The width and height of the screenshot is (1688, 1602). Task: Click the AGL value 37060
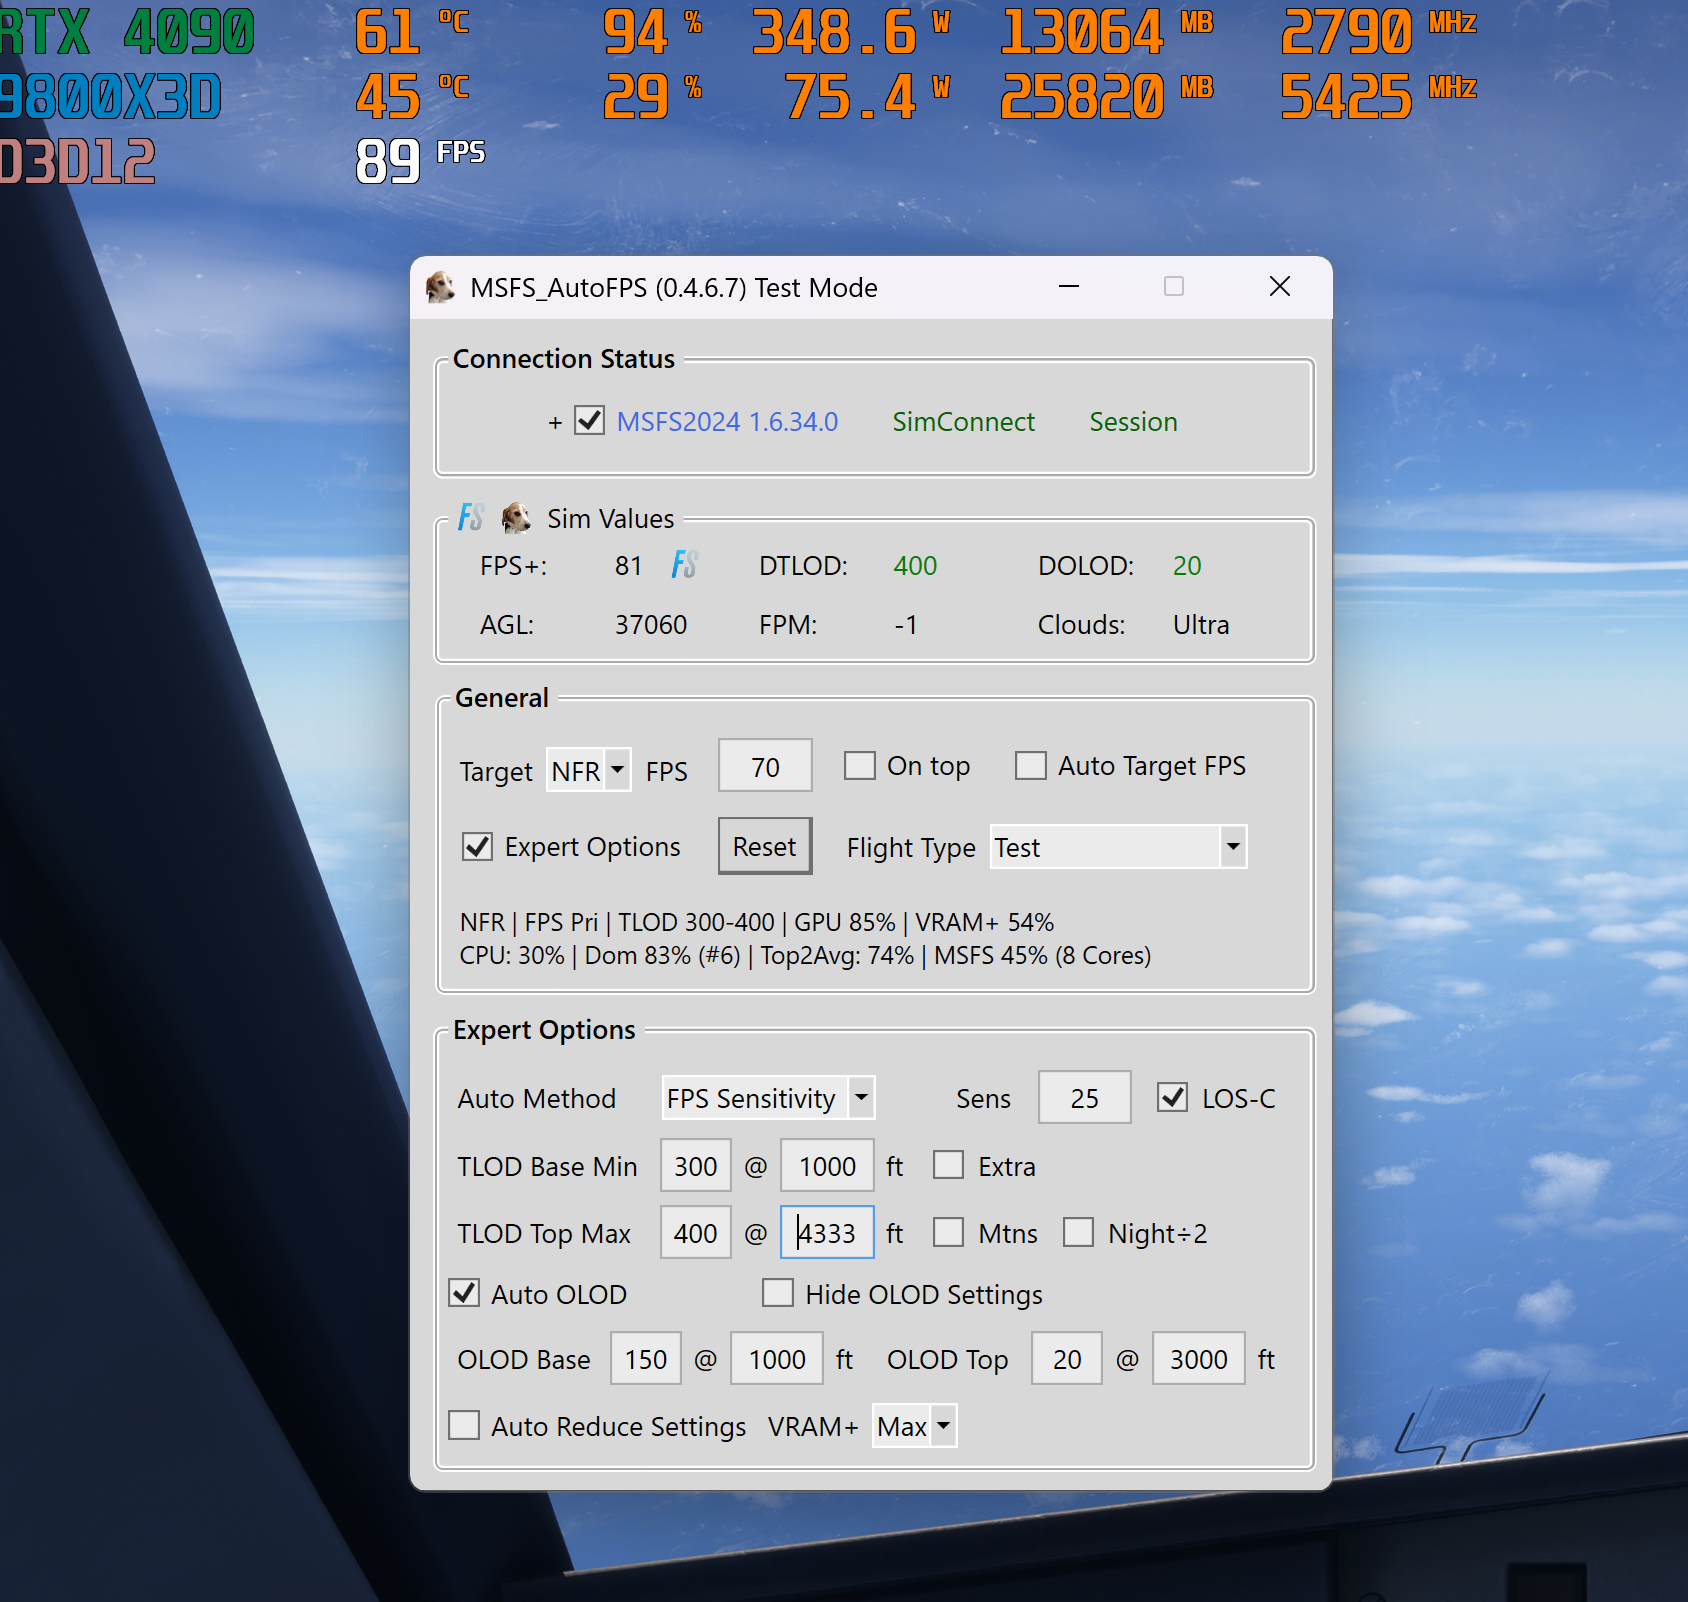(x=651, y=625)
